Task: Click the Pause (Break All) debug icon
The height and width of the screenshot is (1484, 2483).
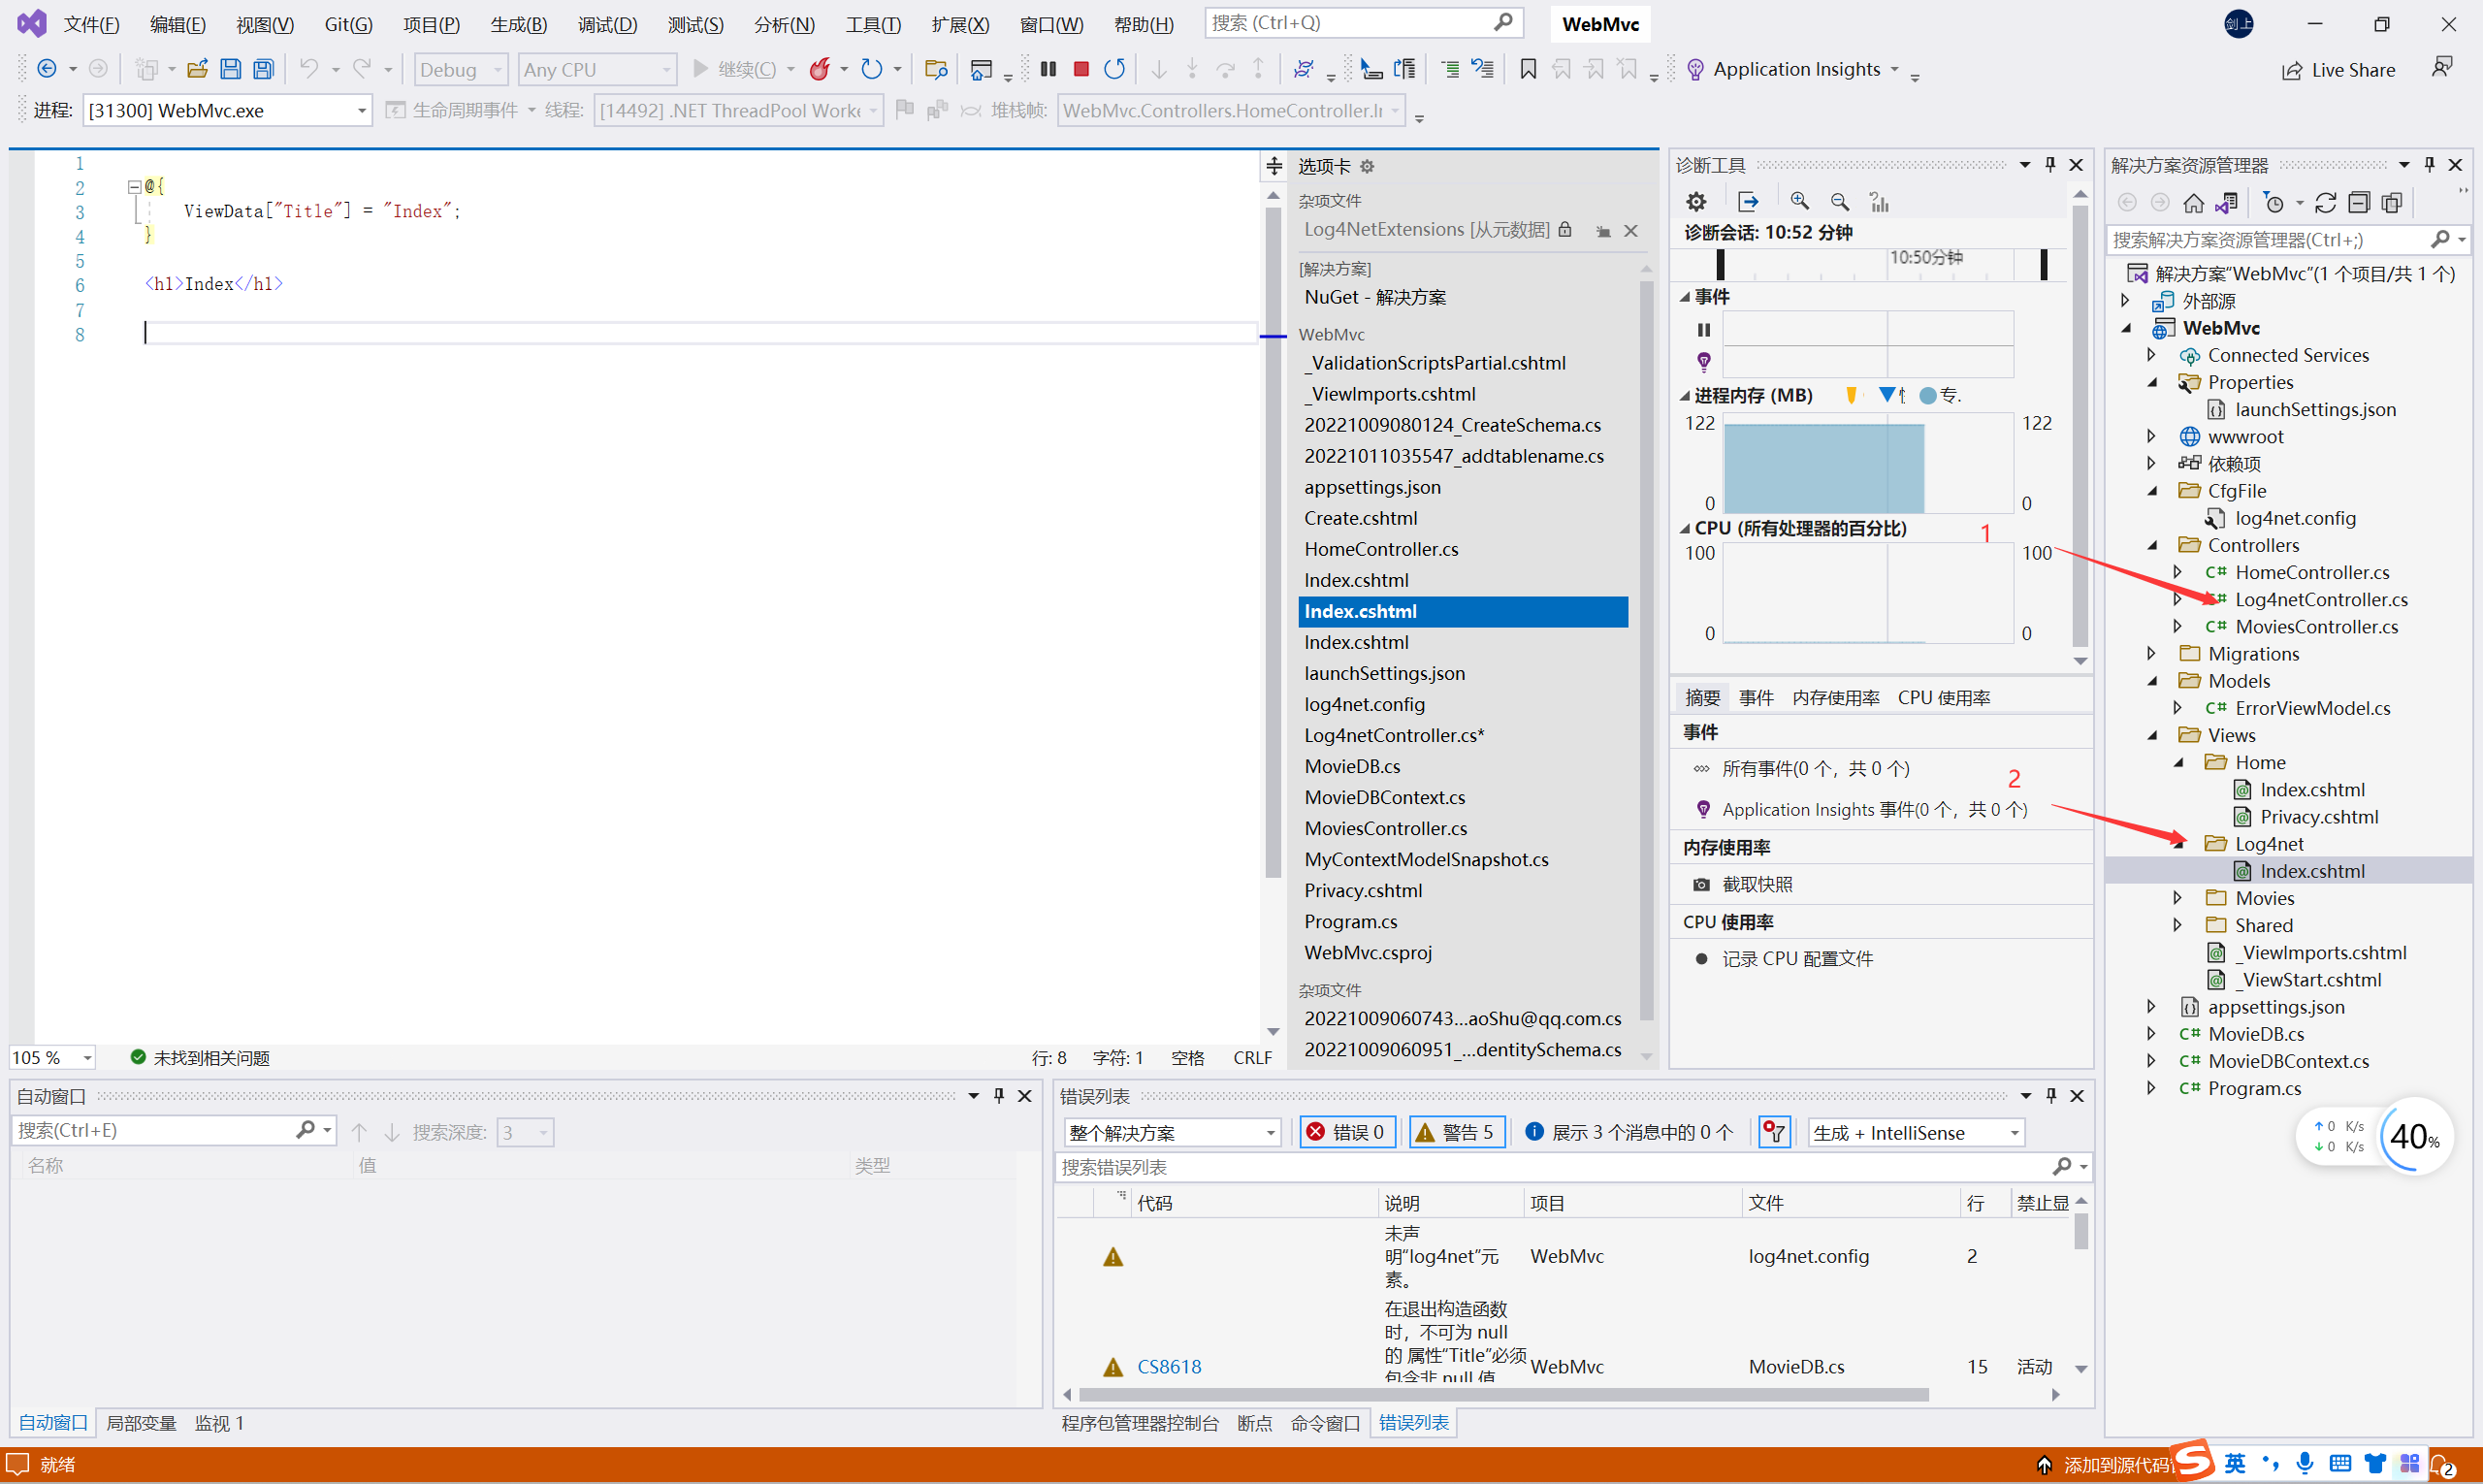Action: 1048,69
